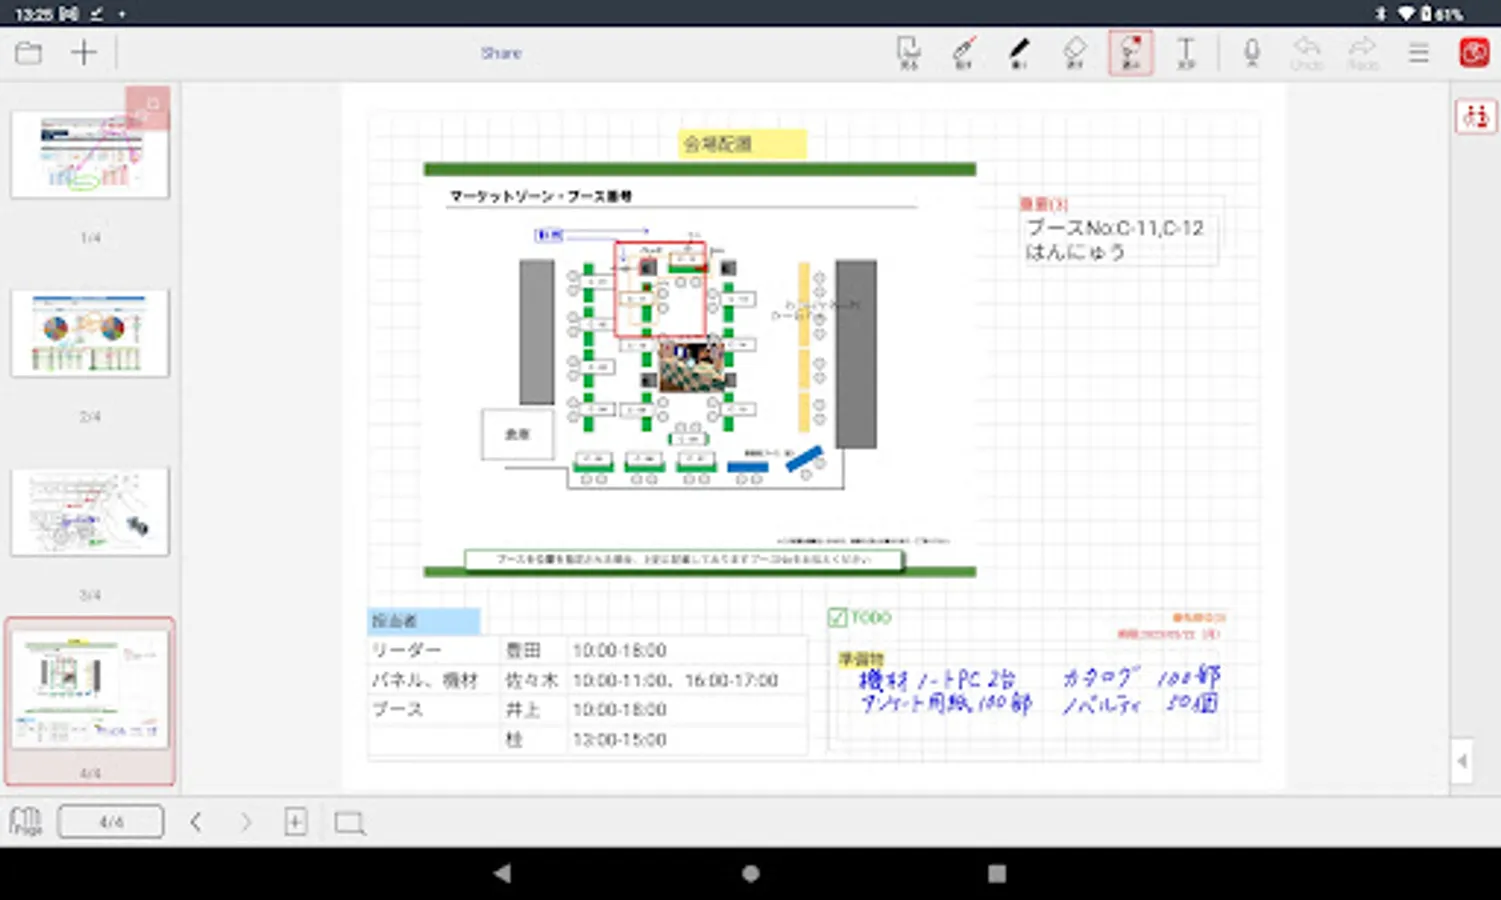Open page 2/4 thumbnail with pie charts
The height and width of the screenshot is (900, 1501).
90,333
